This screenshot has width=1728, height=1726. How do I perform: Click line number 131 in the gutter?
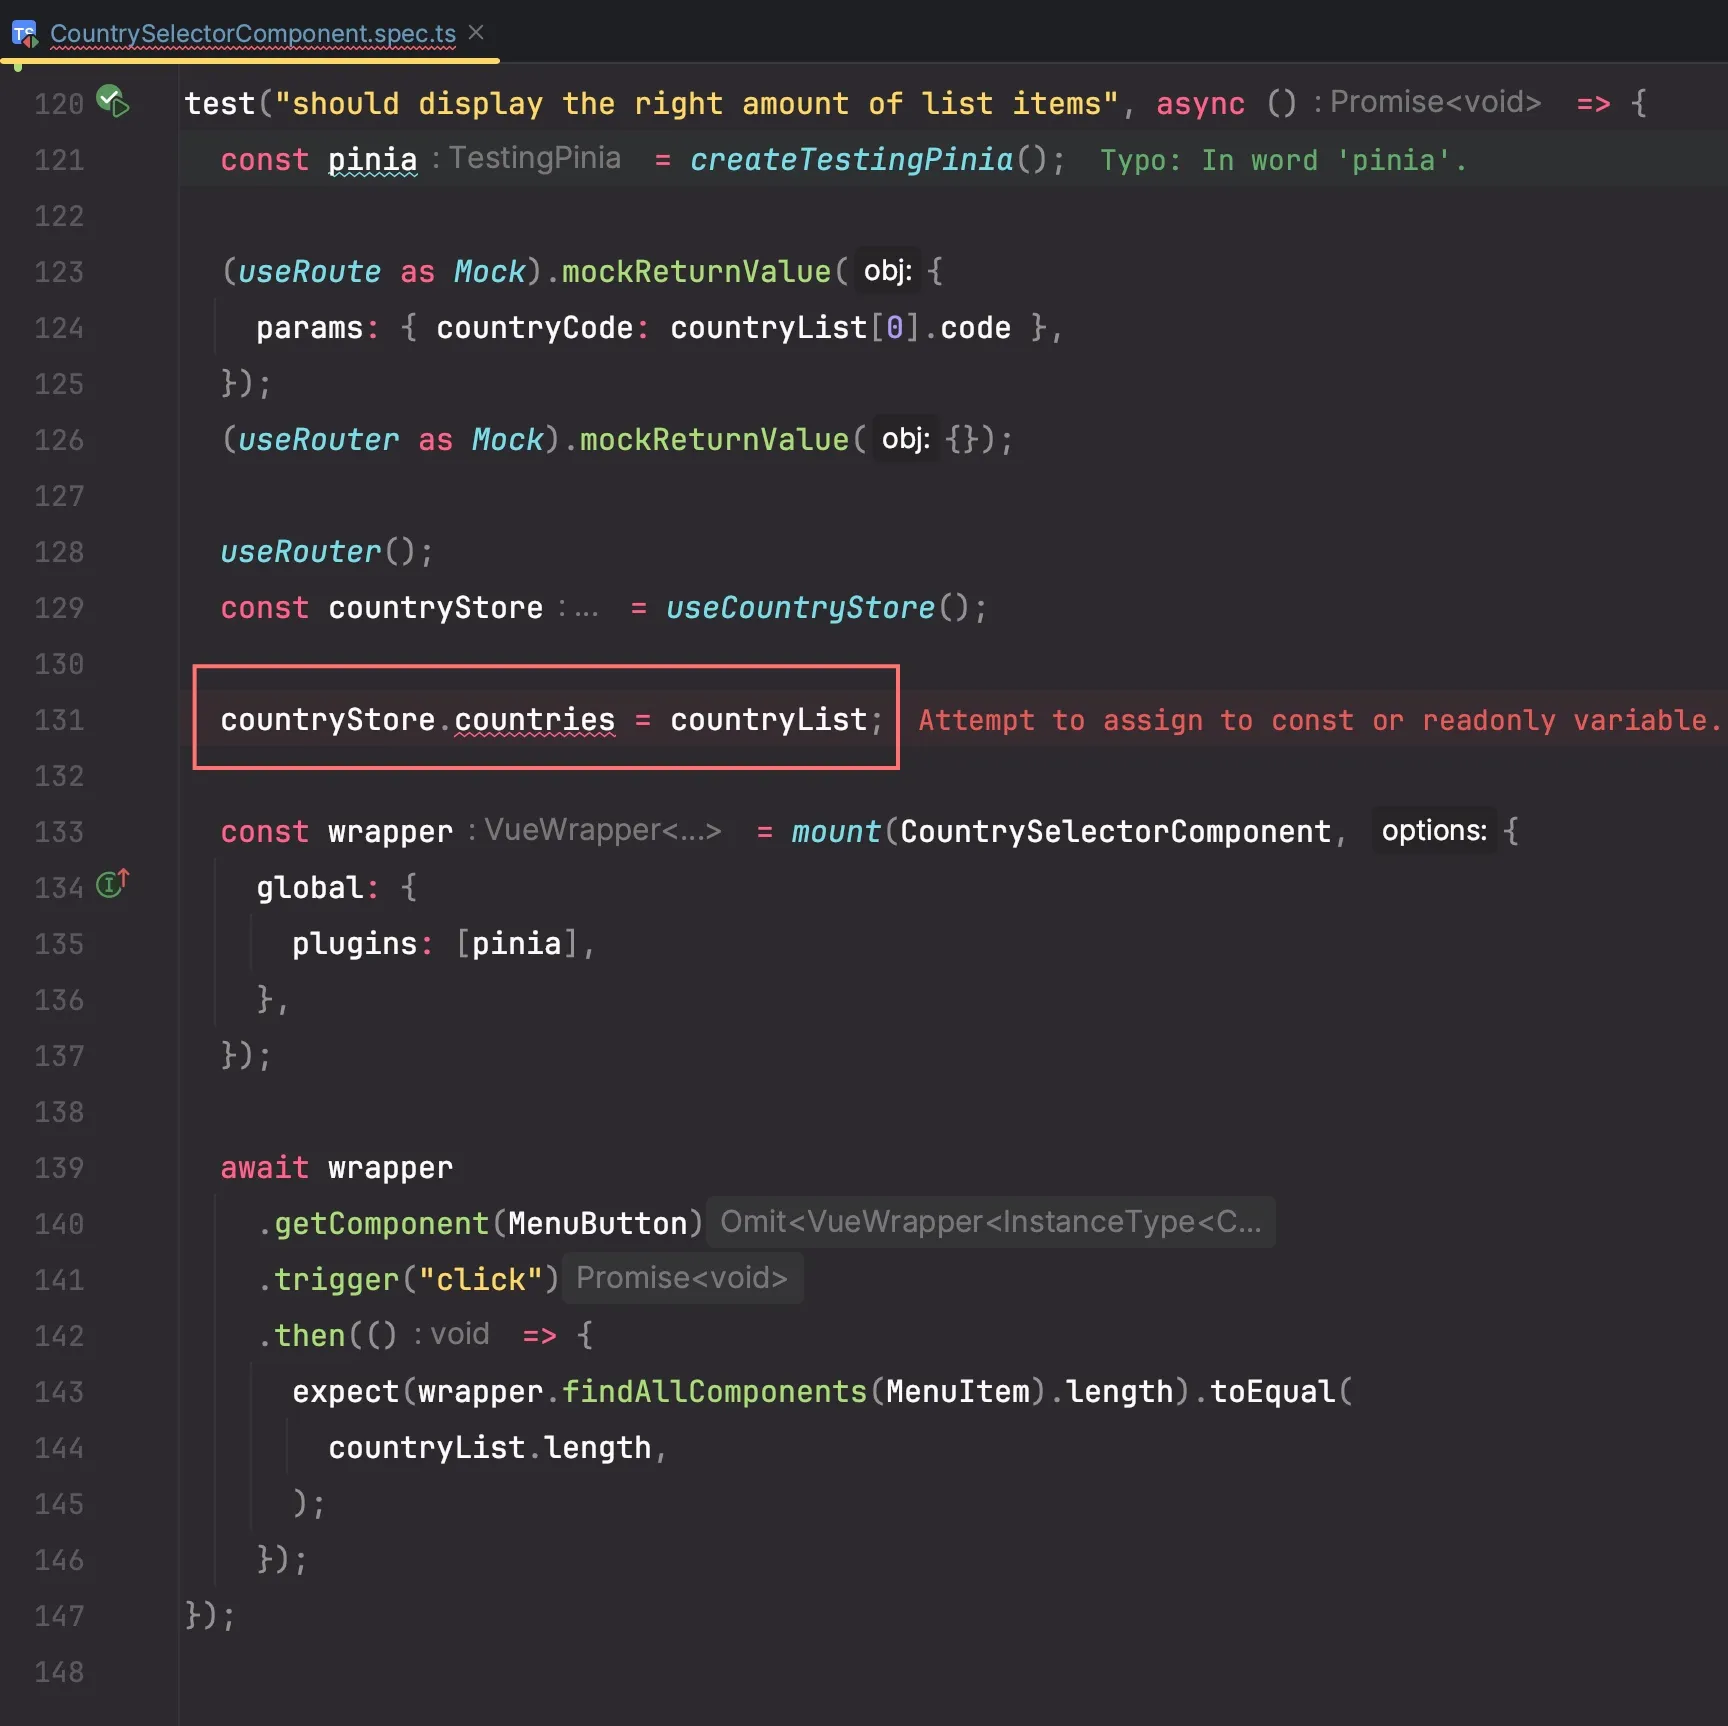pos(59,720)
